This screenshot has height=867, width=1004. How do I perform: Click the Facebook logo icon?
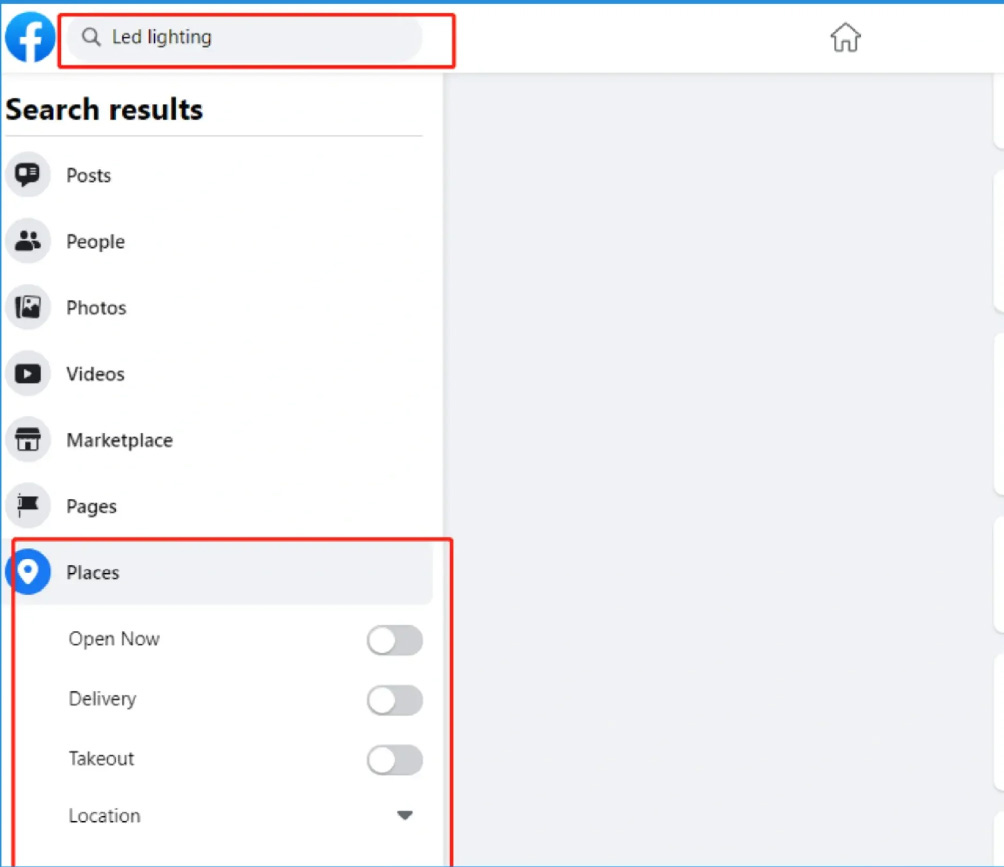[29, 37]
